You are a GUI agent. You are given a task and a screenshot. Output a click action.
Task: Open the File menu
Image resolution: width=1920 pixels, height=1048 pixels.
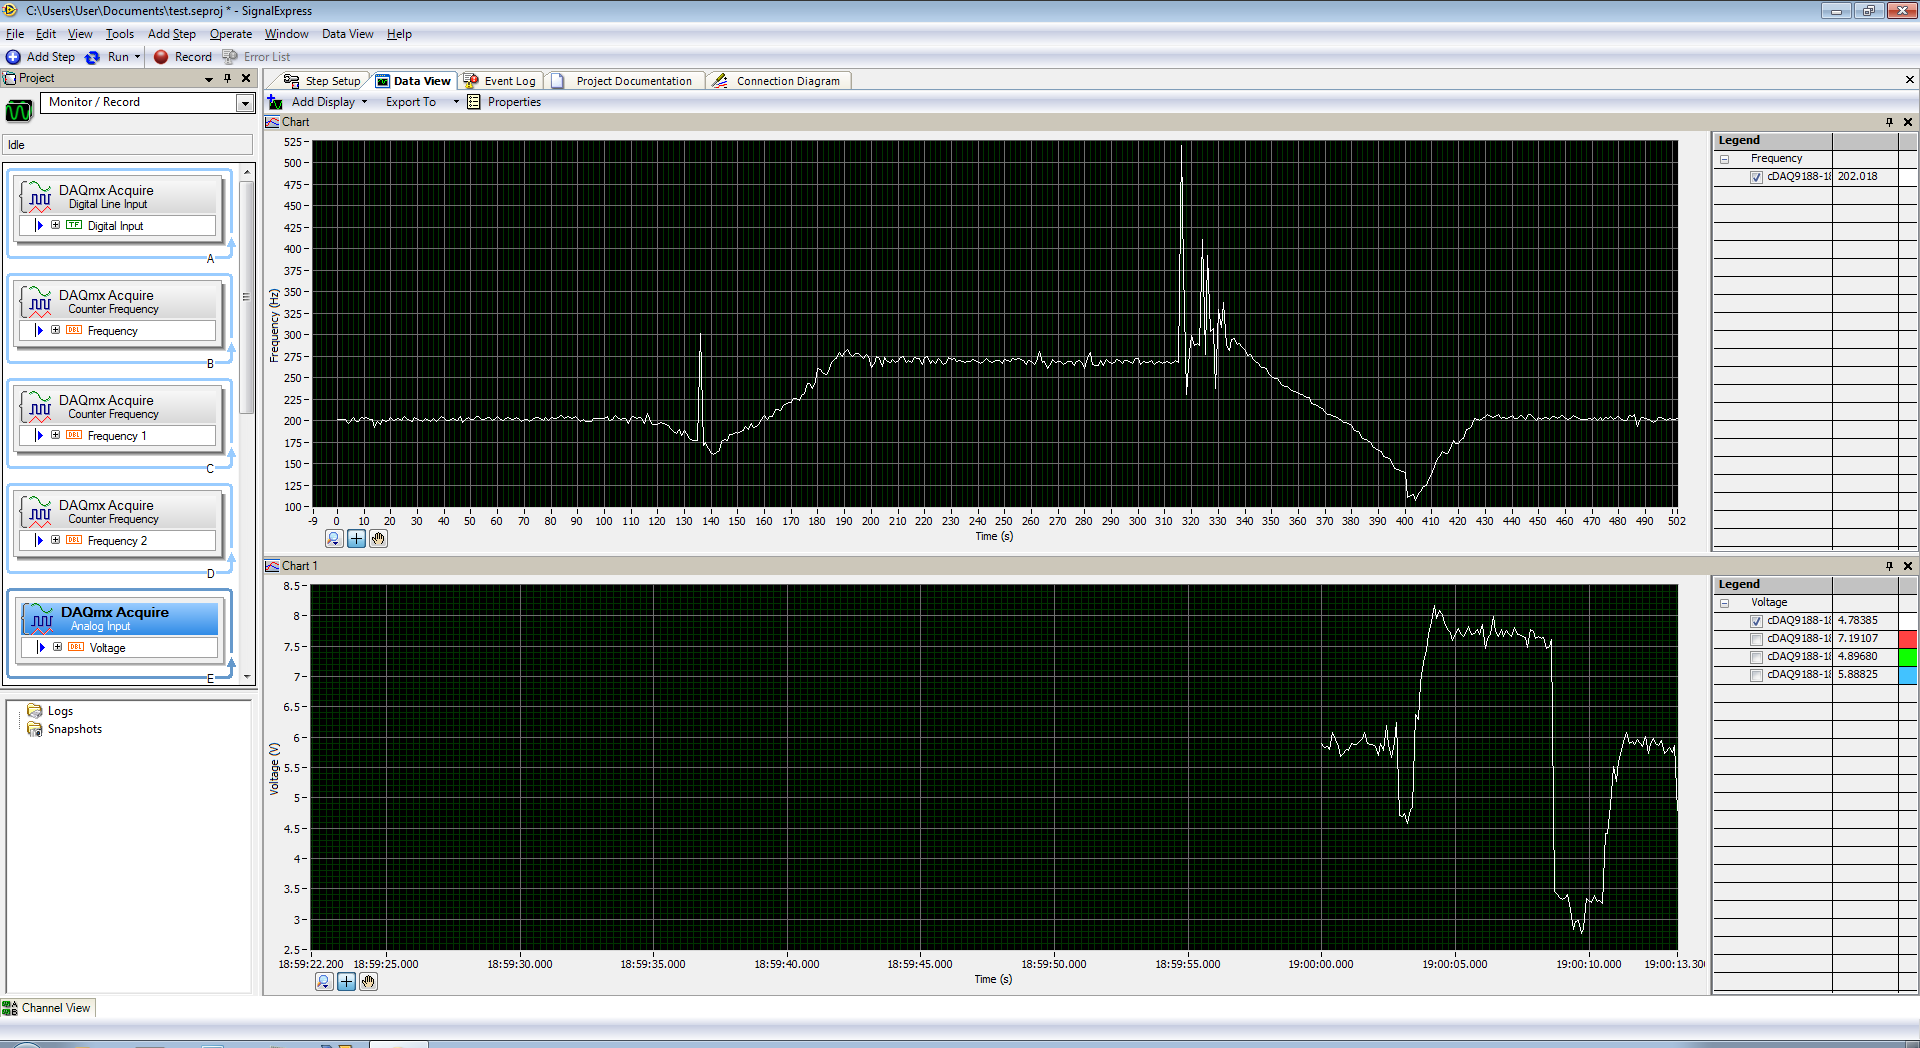pyautogui.click(x=15, y=34)
